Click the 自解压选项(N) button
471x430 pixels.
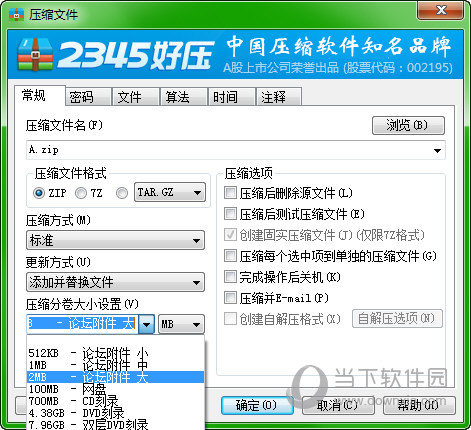[x=397, y=318]
